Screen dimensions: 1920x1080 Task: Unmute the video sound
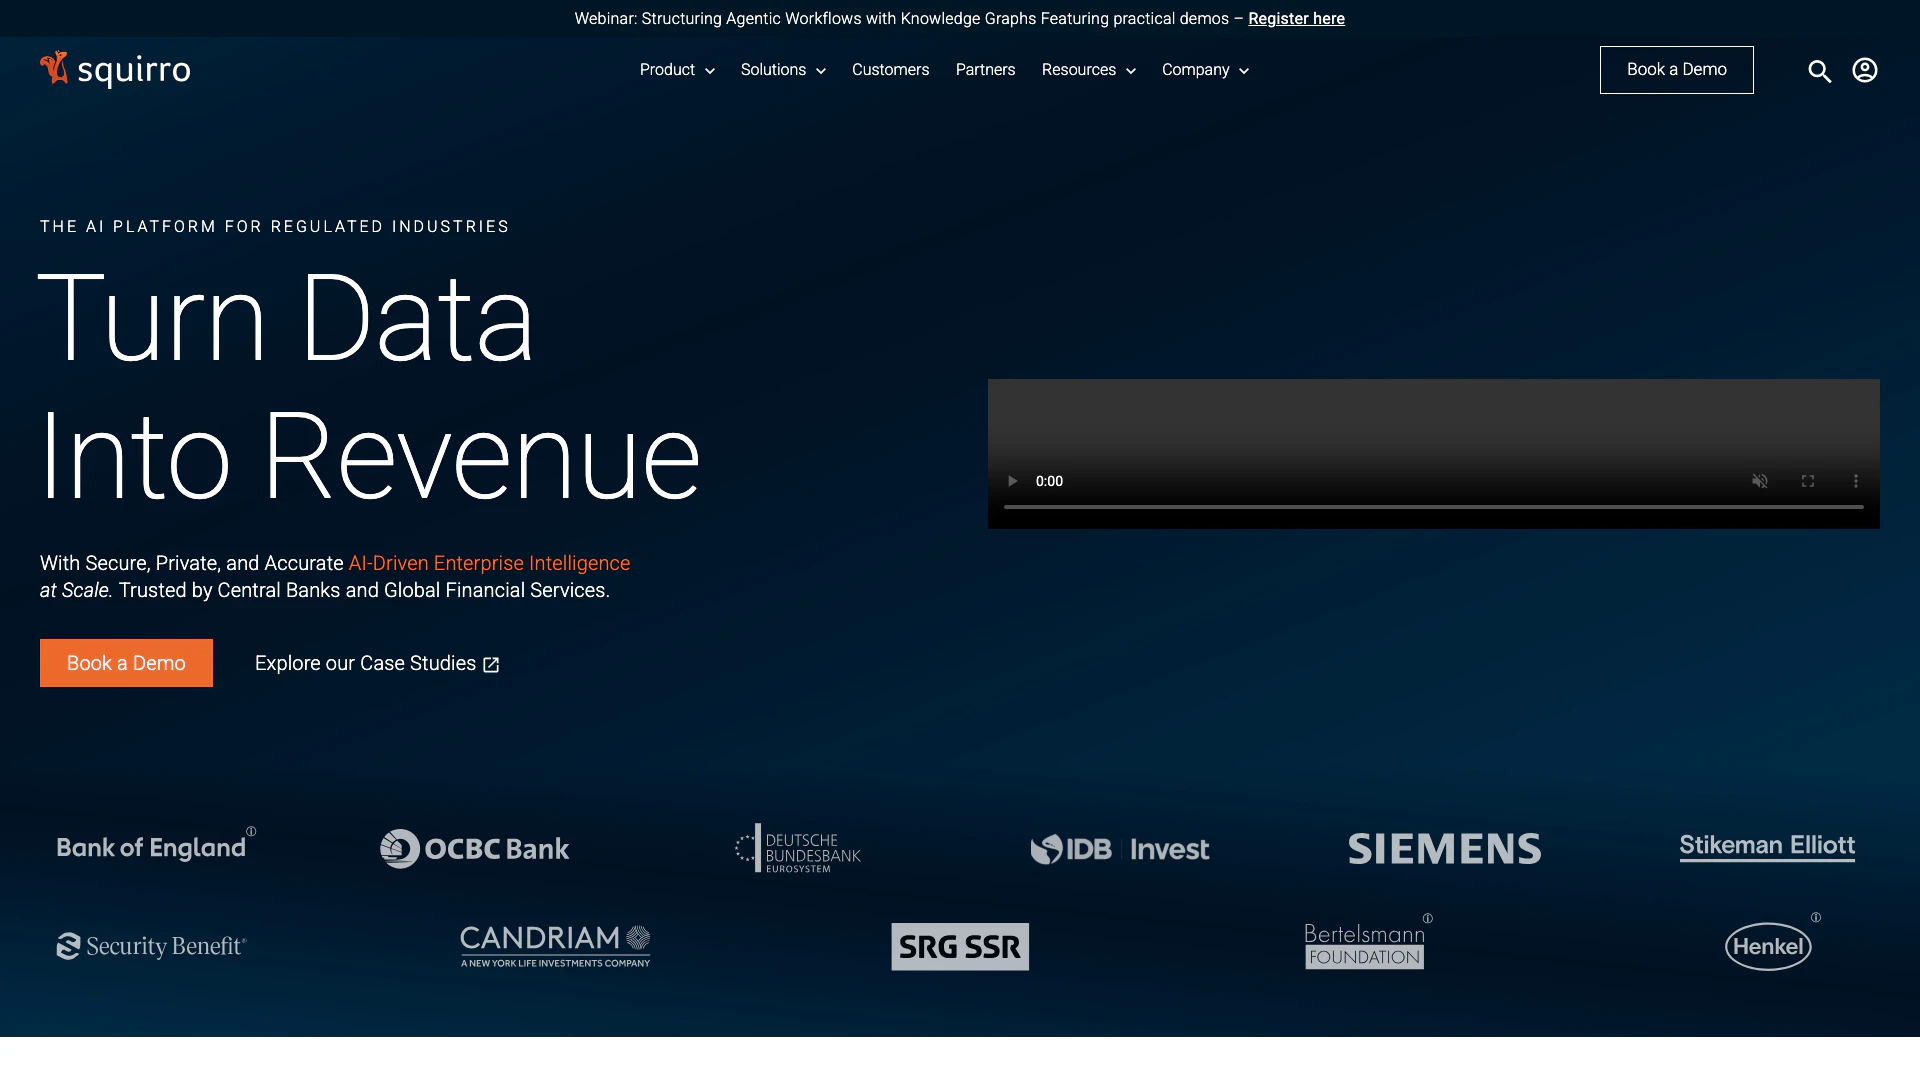click(1760, 481)
